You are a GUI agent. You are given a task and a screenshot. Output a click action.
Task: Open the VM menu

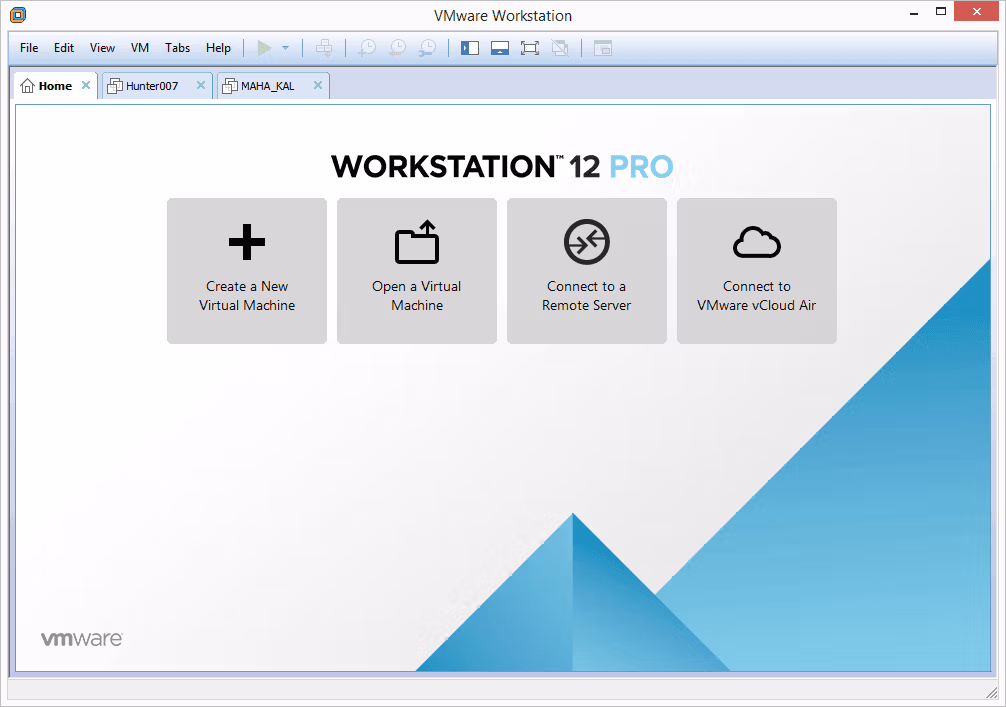click(x=140, y=48)
